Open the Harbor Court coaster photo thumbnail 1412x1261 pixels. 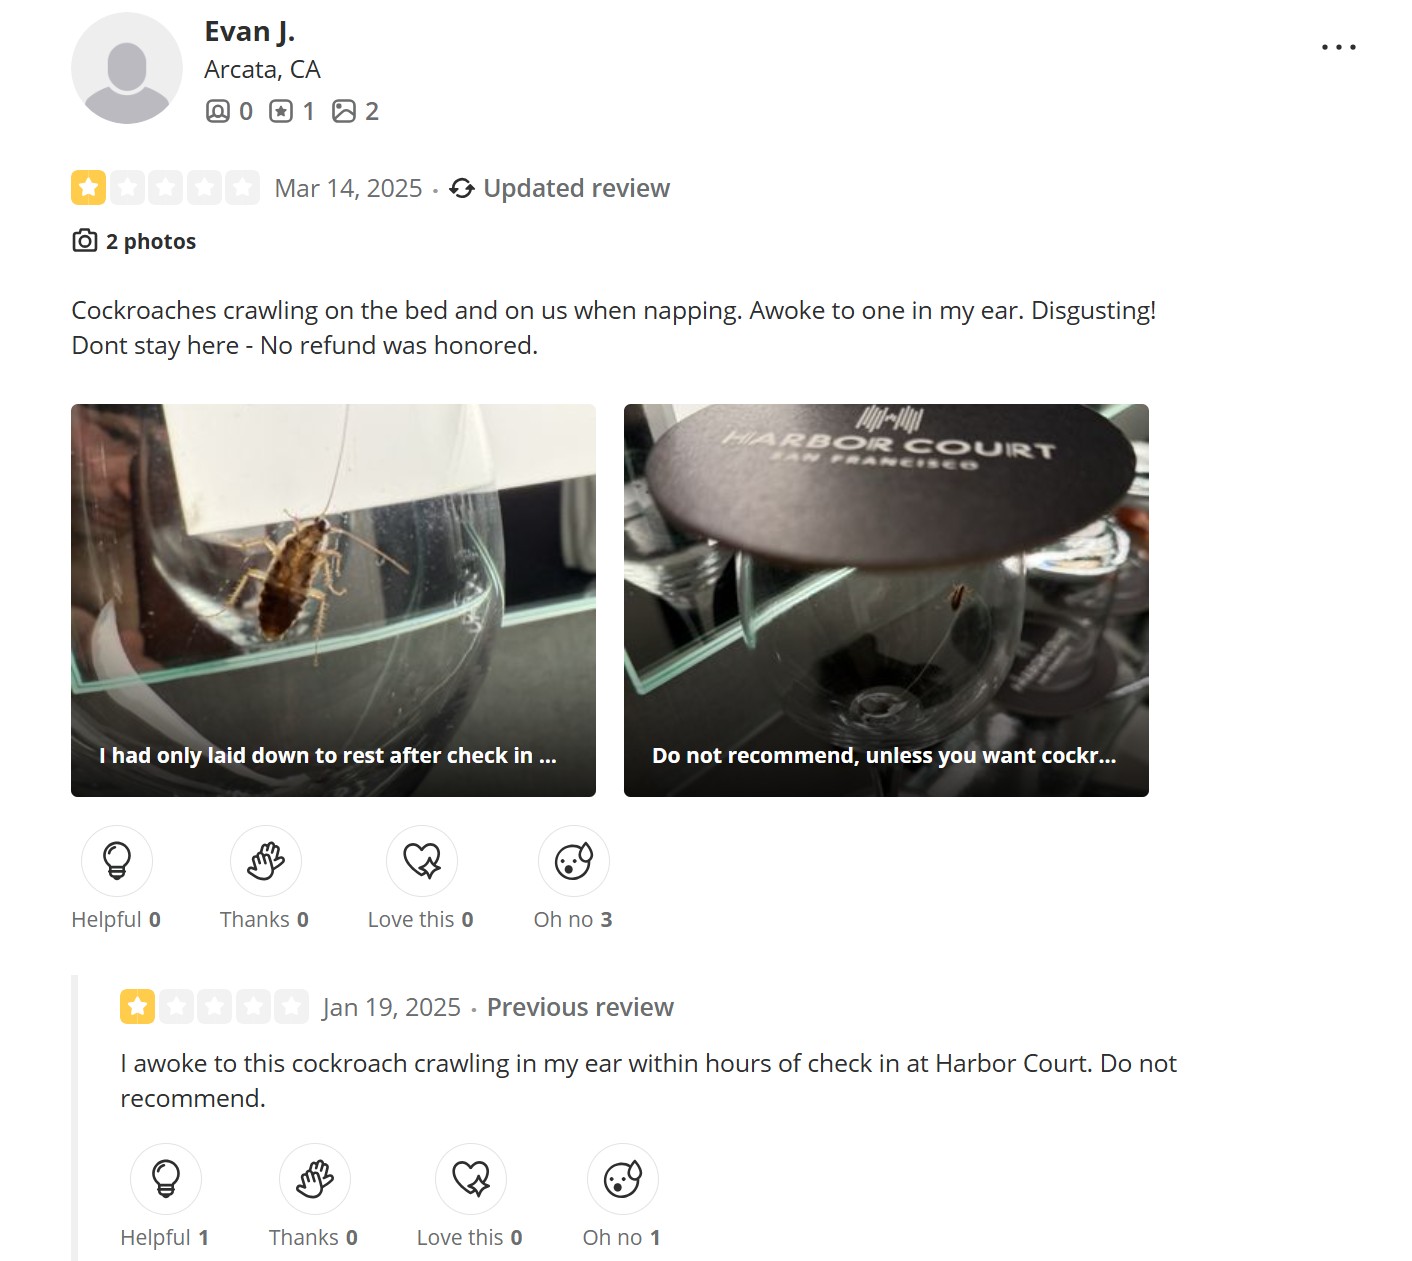(886, 600)
